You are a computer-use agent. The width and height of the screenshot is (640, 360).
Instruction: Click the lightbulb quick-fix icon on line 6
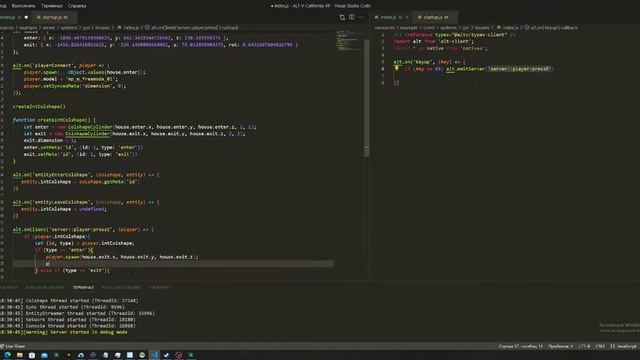(396, 69)
